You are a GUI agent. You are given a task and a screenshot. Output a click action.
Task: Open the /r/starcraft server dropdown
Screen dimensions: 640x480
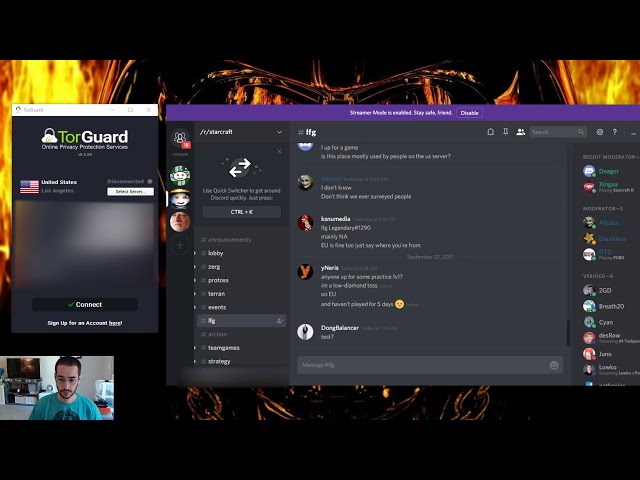click(x=241, y=132)
